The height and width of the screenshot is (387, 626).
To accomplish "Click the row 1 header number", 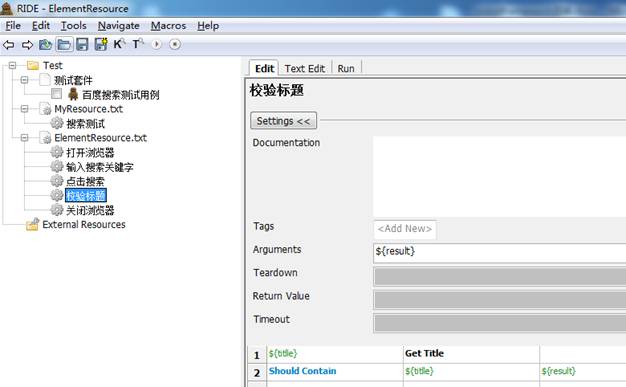I will [x=257, y=355].
